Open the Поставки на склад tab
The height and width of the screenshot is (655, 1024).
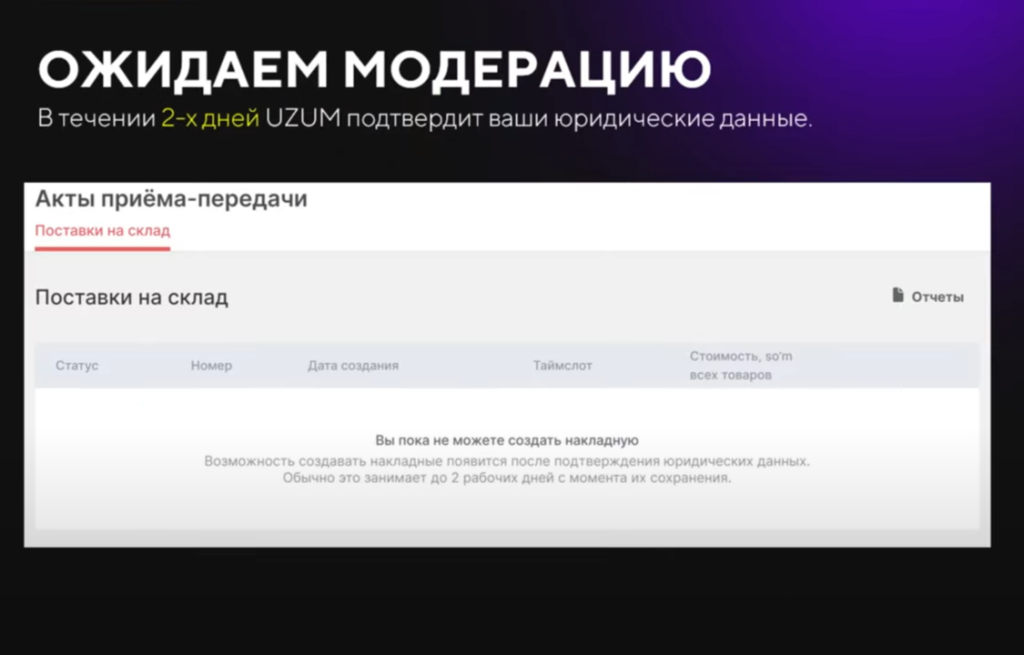pos(103,231)
